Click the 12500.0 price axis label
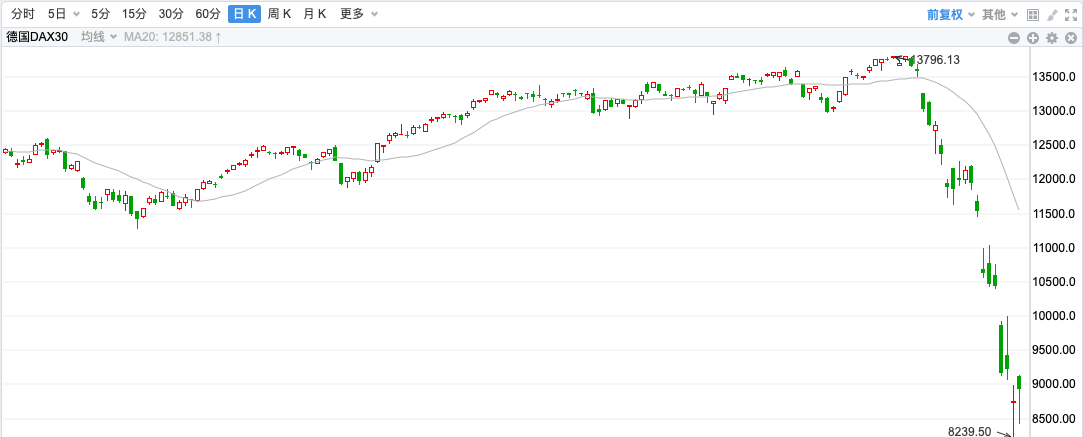The image size is (1083, 437). point(1054,145)
